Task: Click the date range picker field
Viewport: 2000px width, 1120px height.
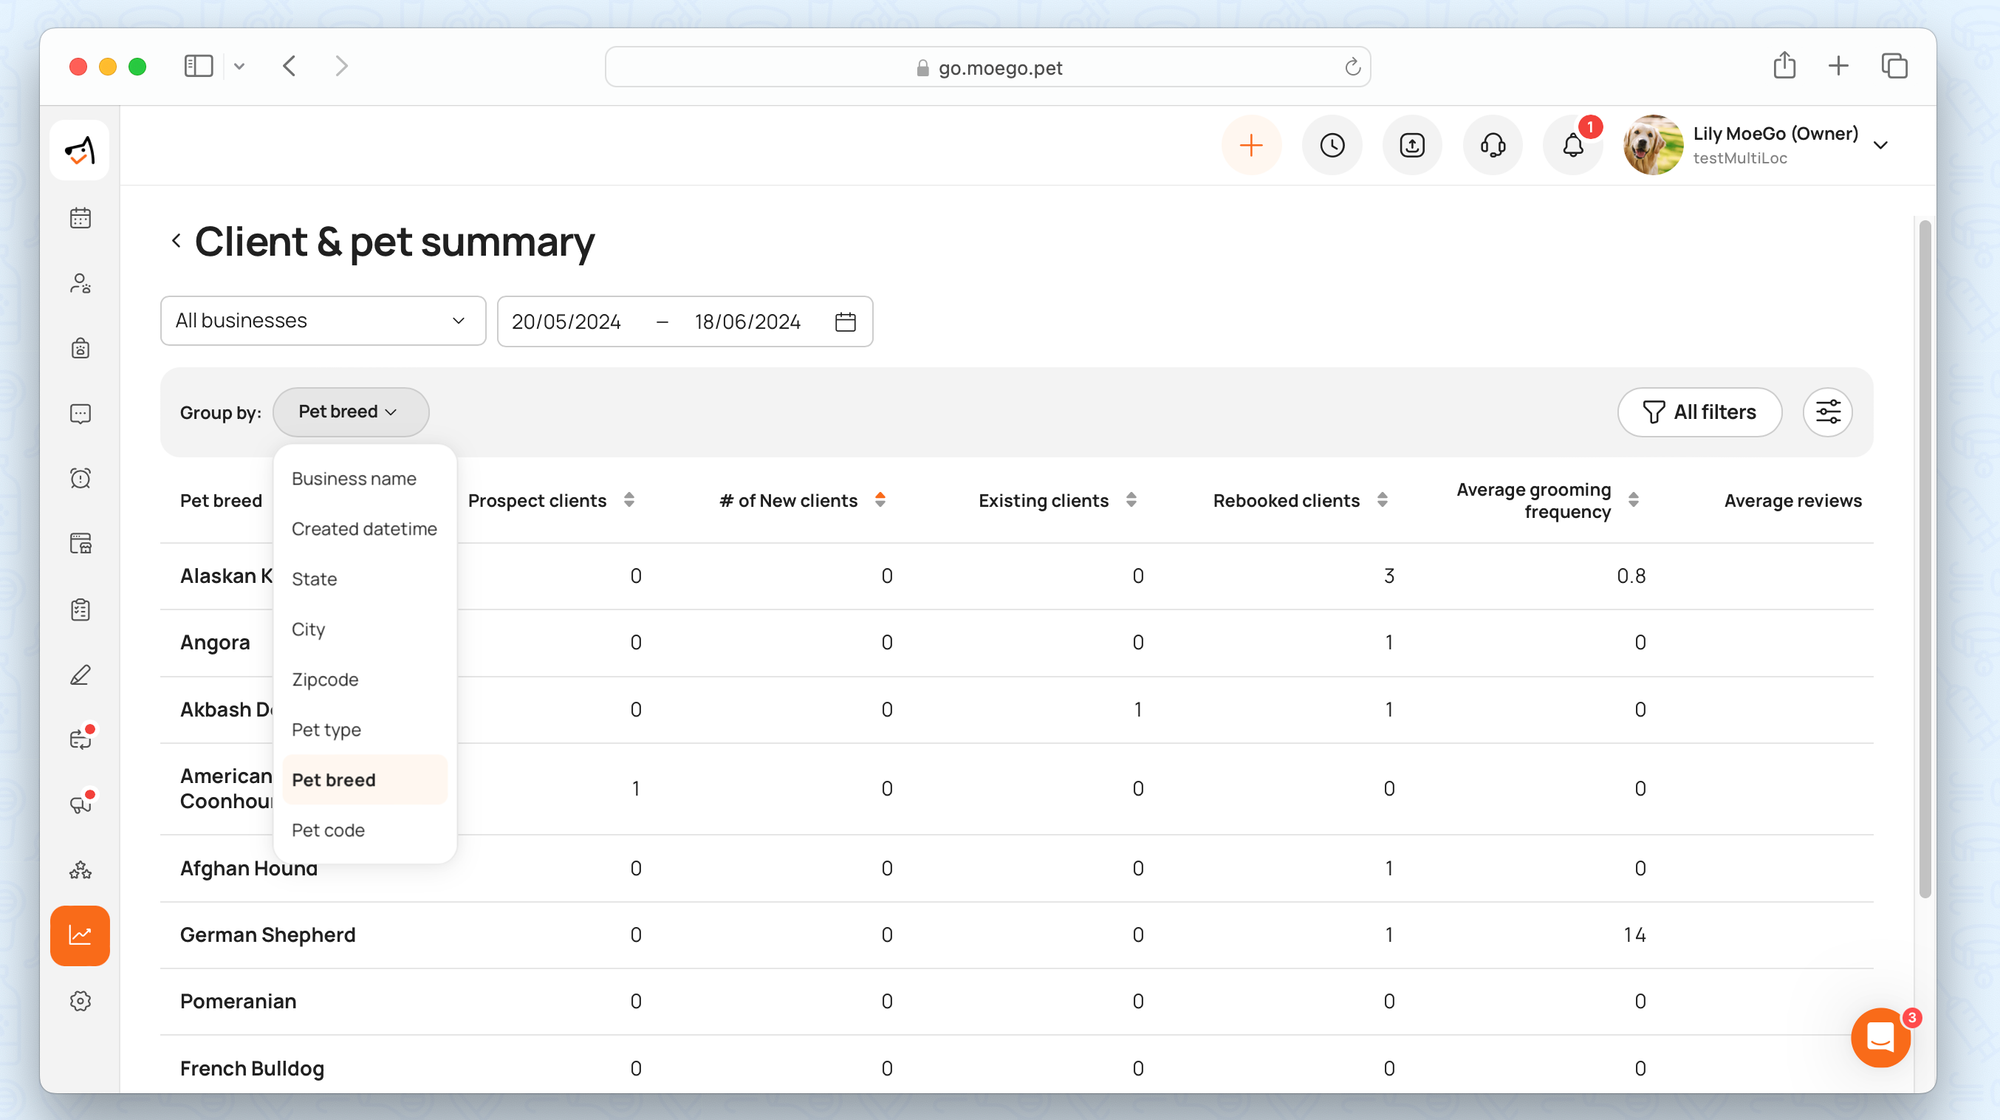Action: 684,322
